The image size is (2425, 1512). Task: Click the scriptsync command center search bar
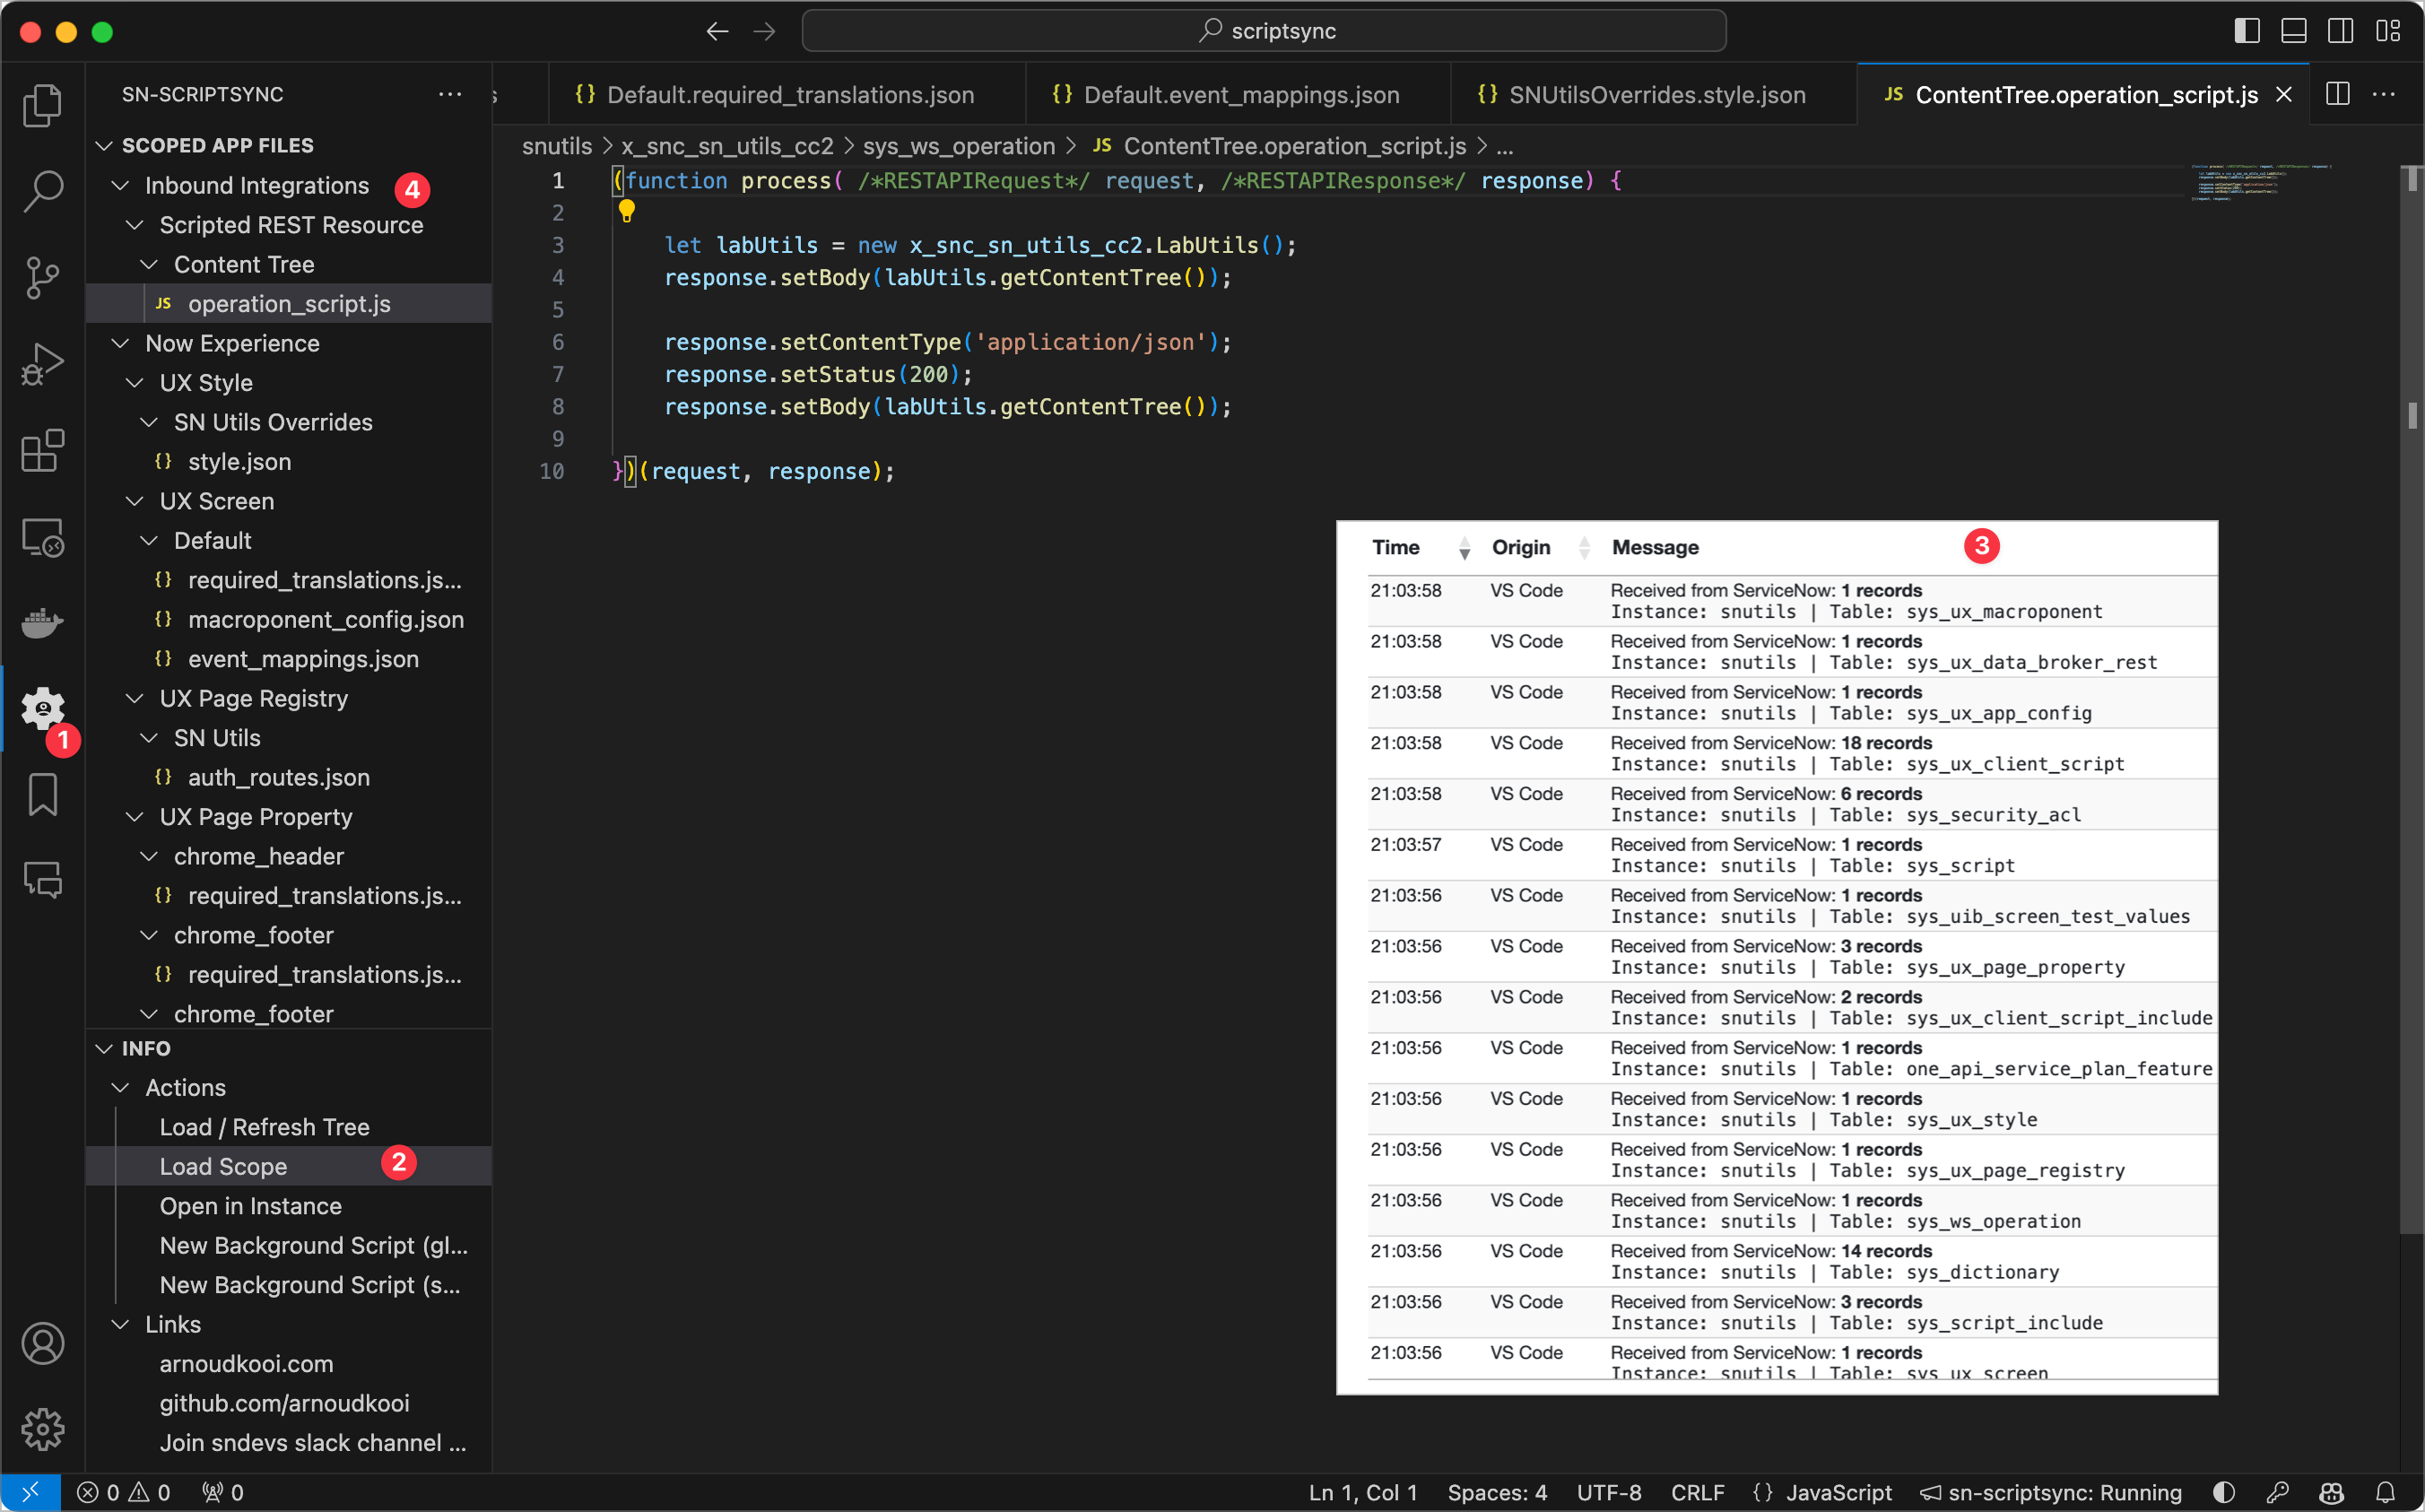tap(1264, 31)
